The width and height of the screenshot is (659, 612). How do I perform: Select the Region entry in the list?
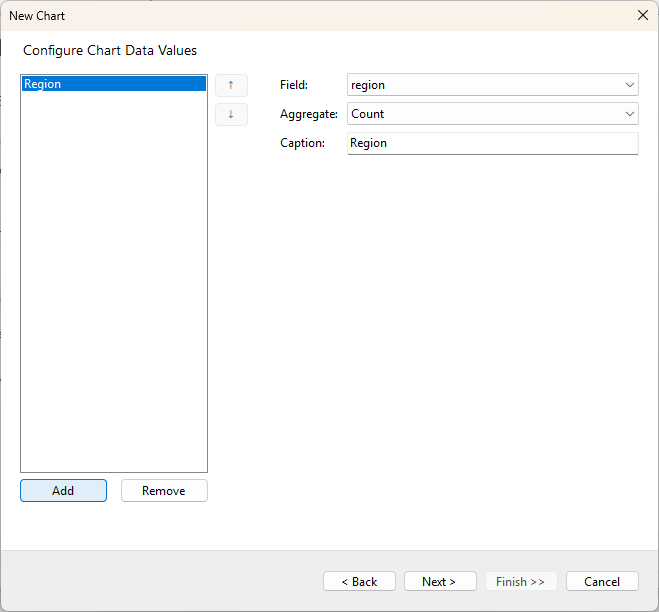pyautogui.click(x=113, y=84)
